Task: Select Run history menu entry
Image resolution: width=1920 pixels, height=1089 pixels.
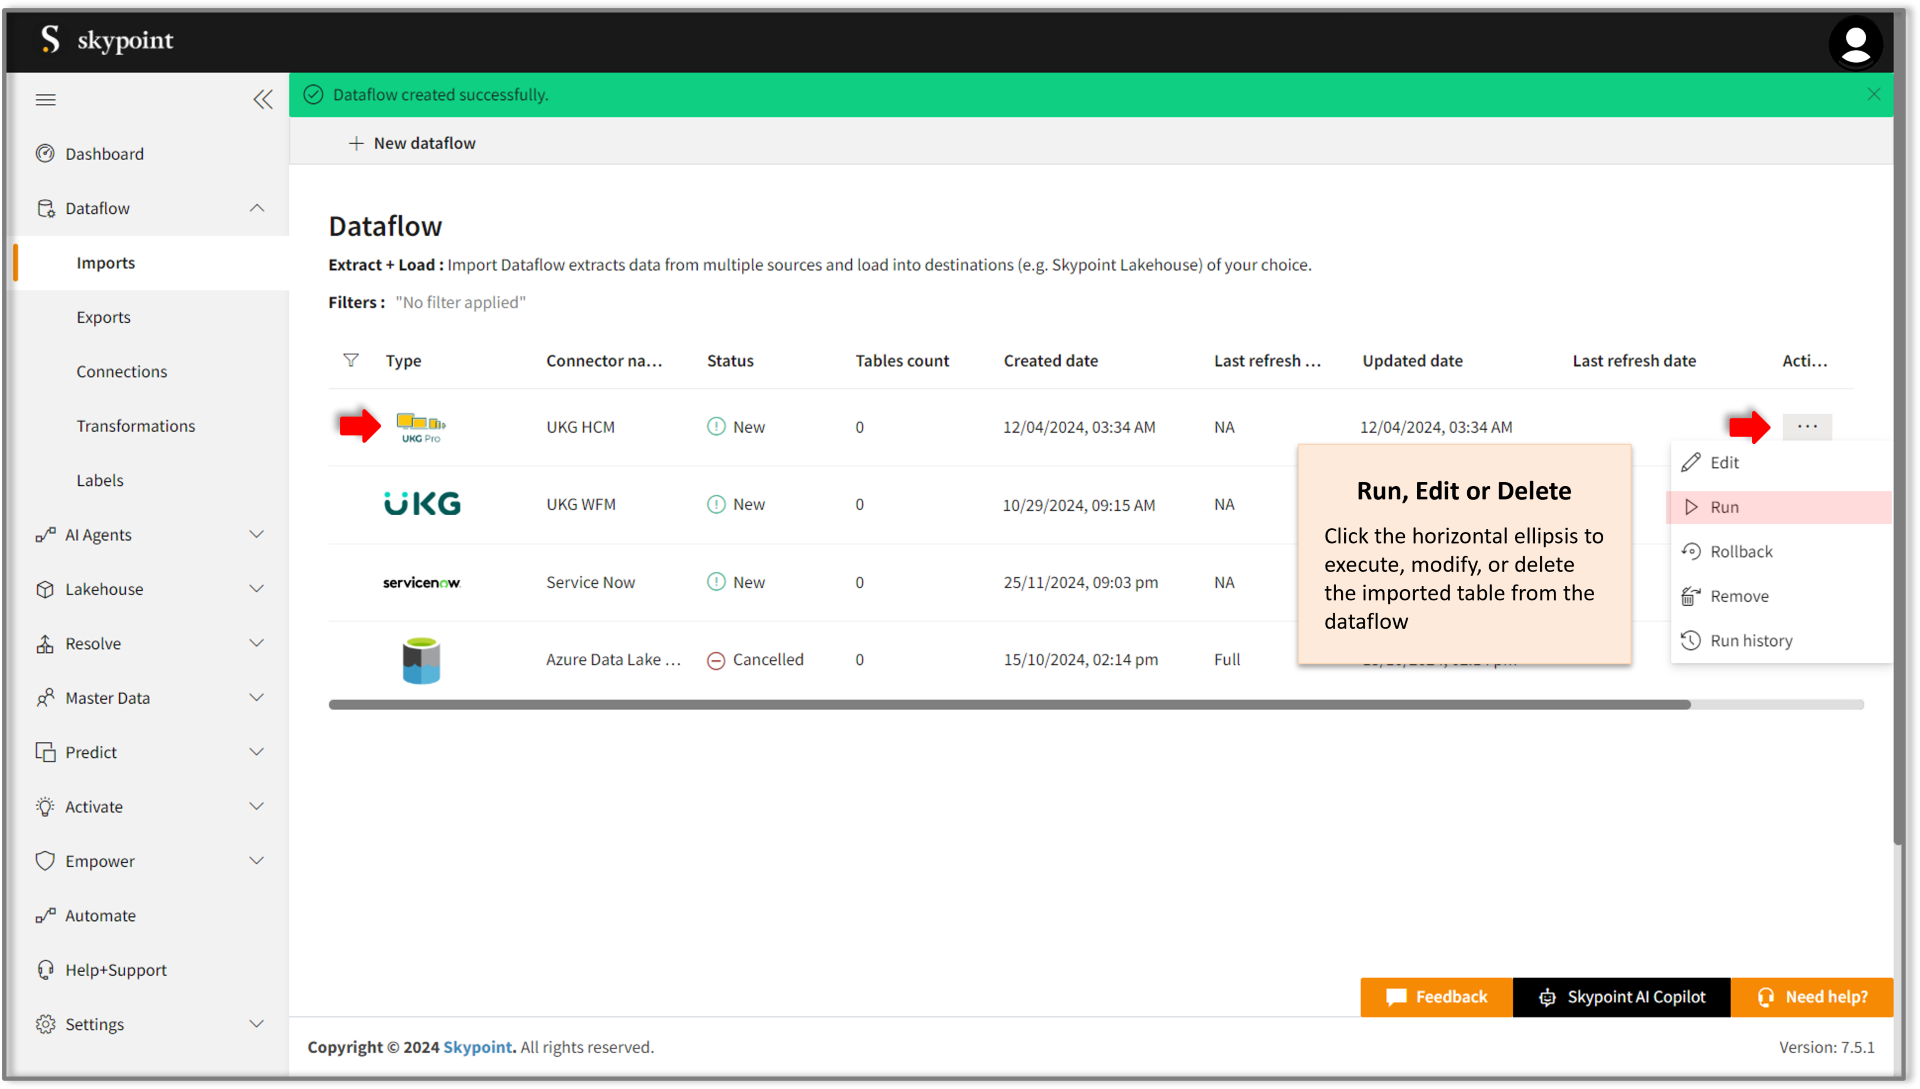Action: click(x=1750, y=641)
